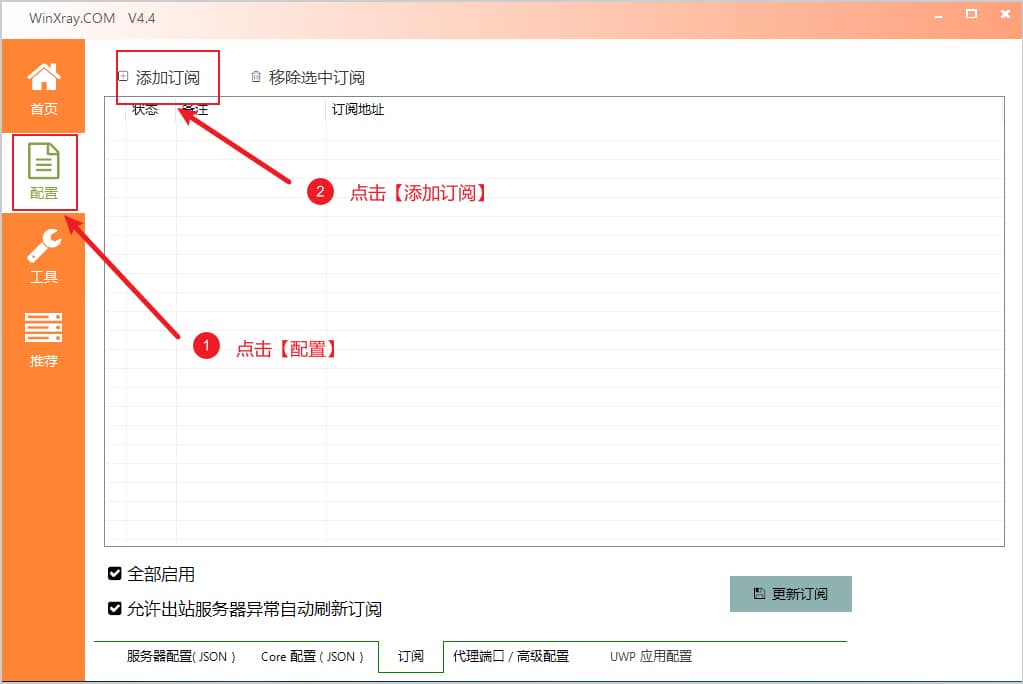
Task: Open the 推荐 server stack icon
Action: pos(43,329)
